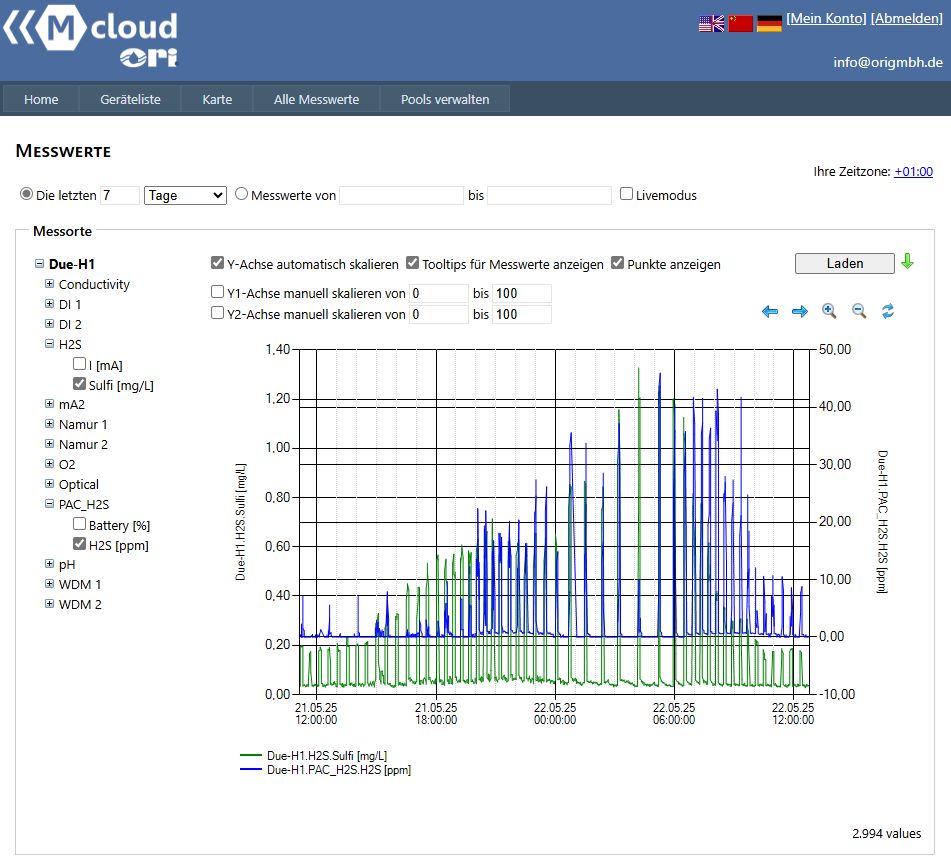
Task: Select the German flag language icon
Action: pyautogui.click(x=769, y=23)
